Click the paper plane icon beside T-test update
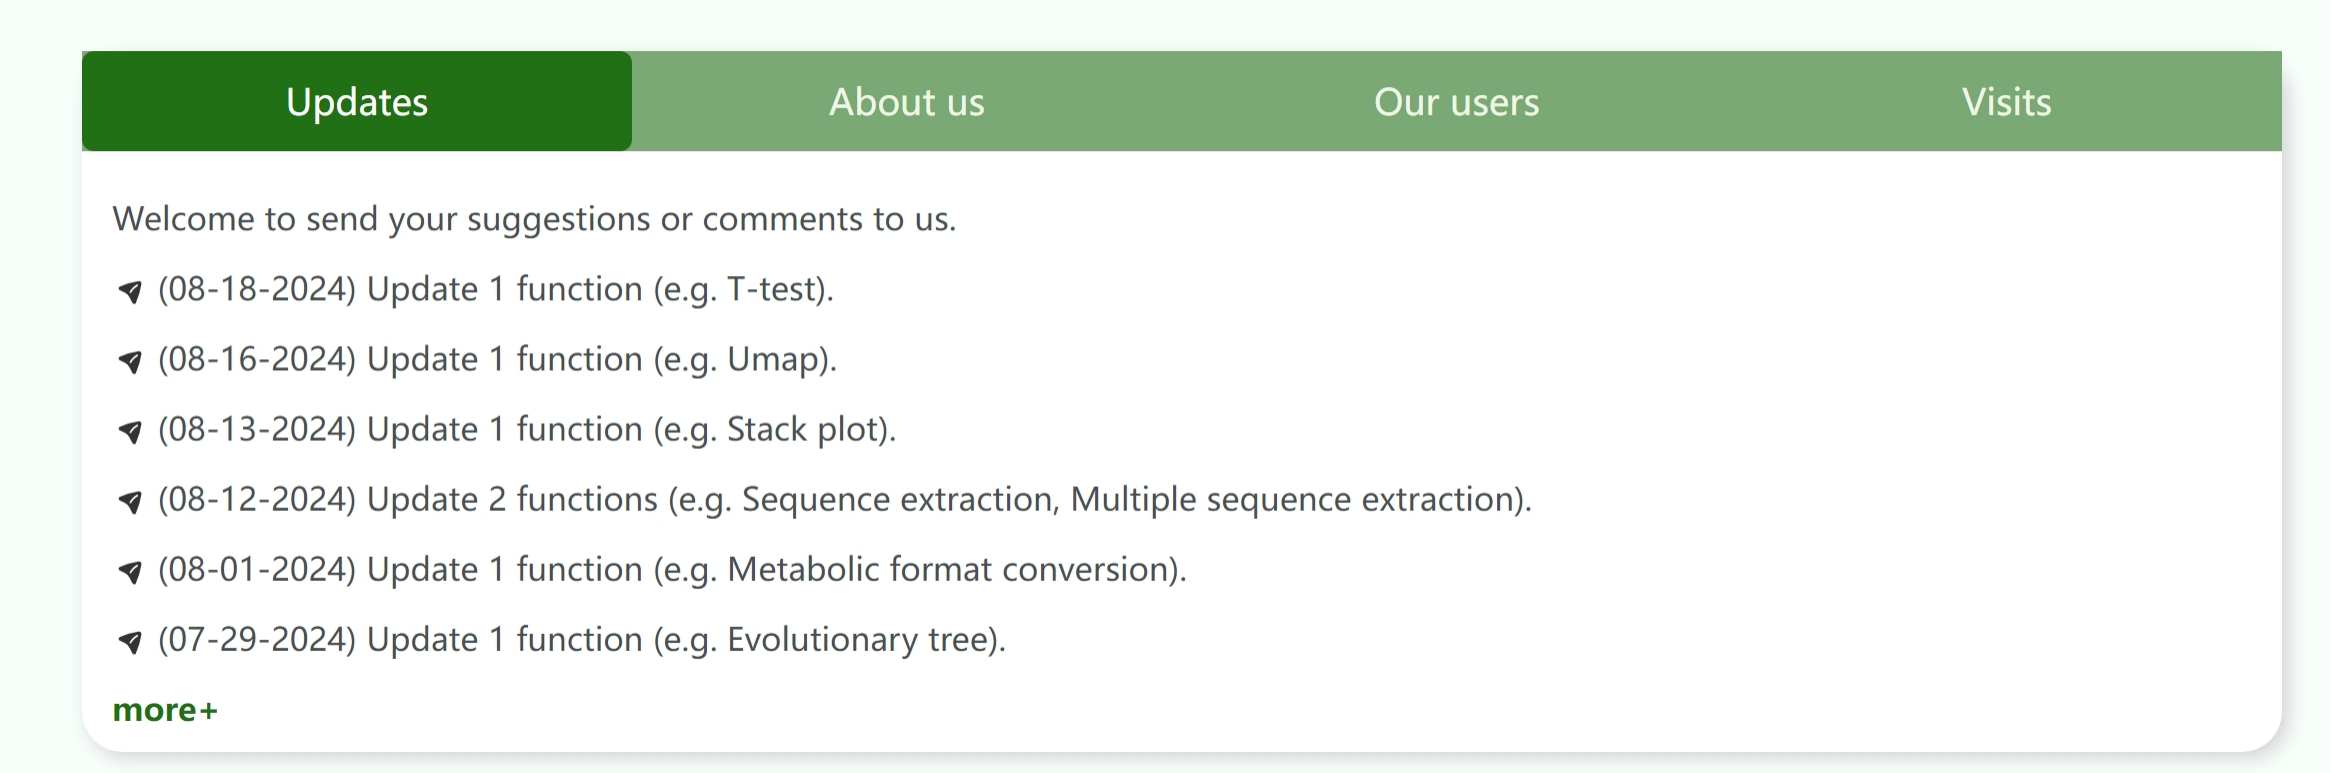This screenshot has height=773, width=2332. pyautogui.click(x=130, y=291)
